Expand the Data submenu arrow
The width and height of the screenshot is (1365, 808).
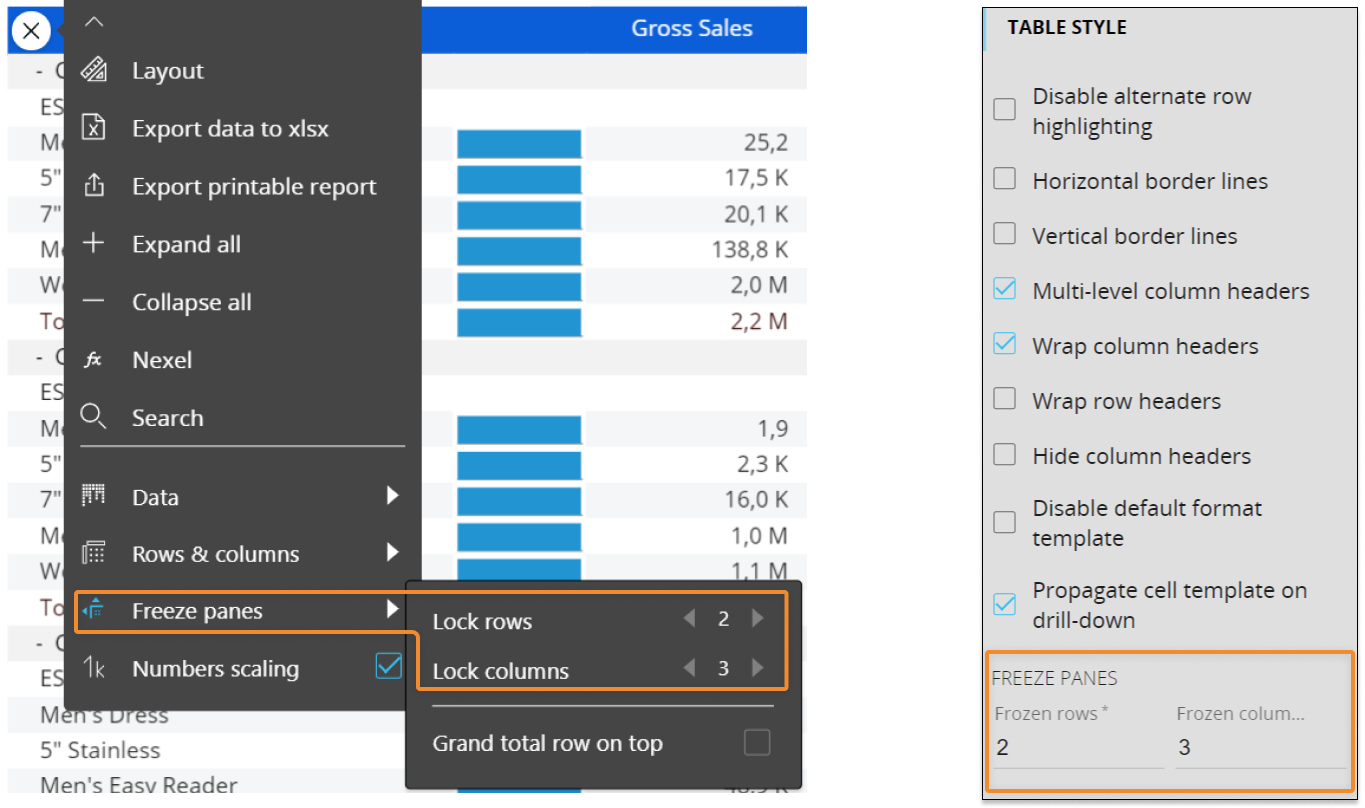(392, 496)
